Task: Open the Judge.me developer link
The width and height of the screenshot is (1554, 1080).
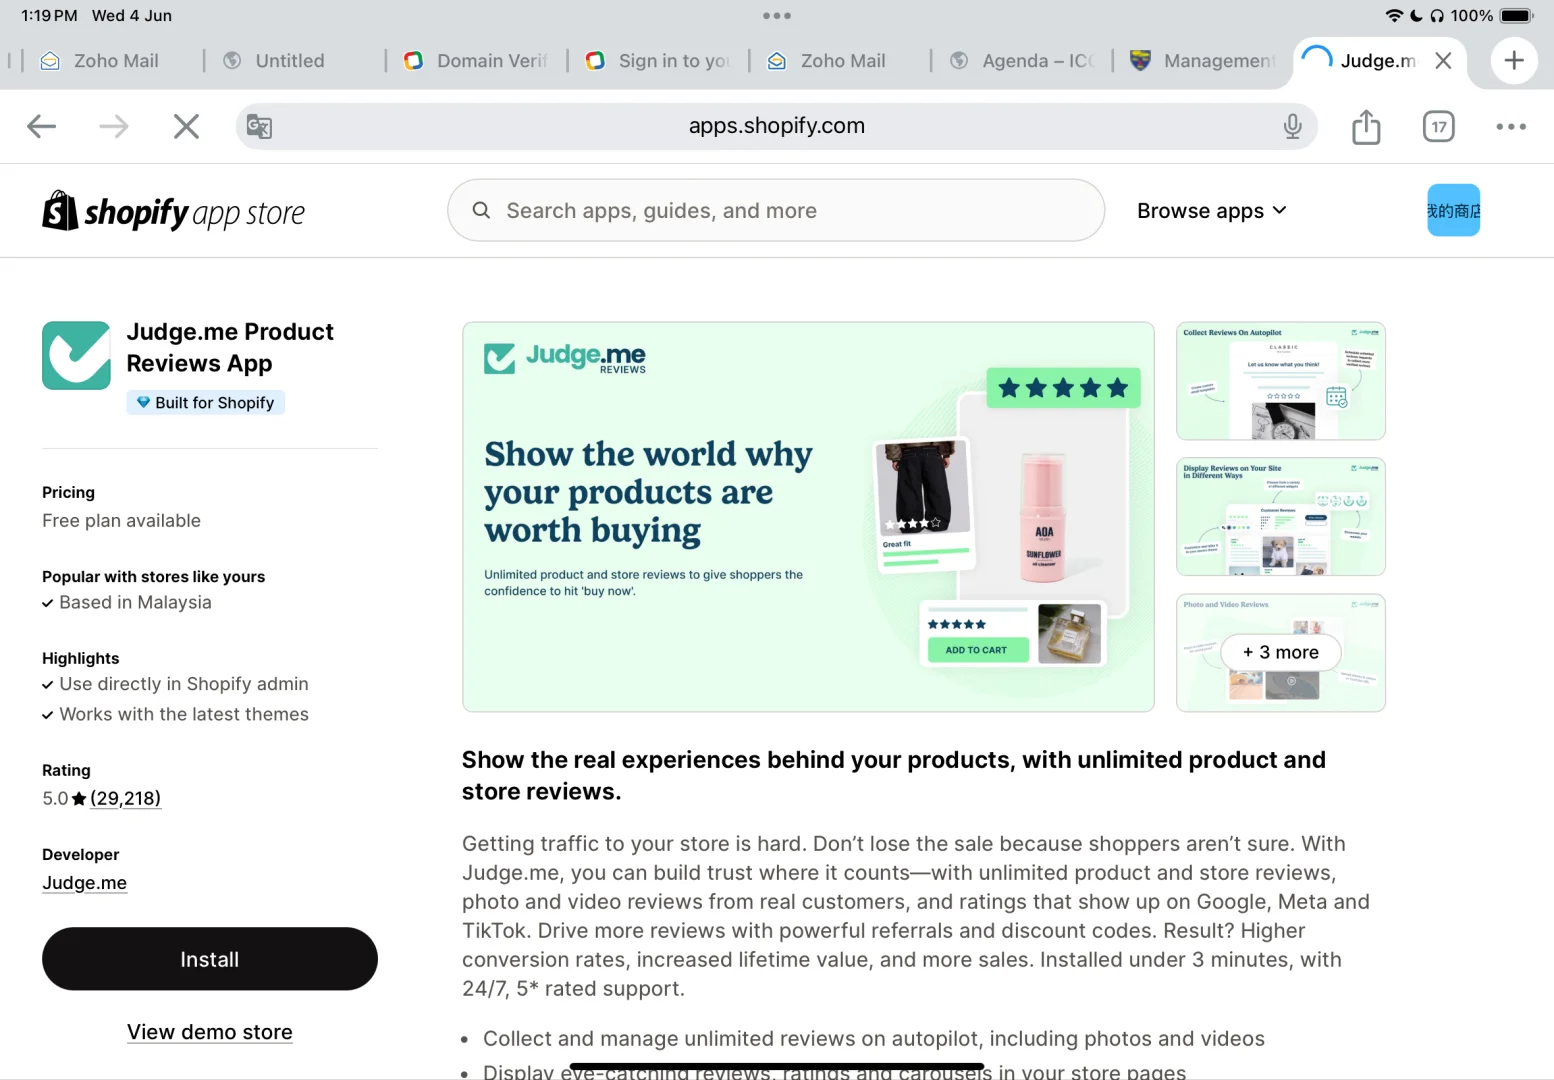Action: point(84,883)
